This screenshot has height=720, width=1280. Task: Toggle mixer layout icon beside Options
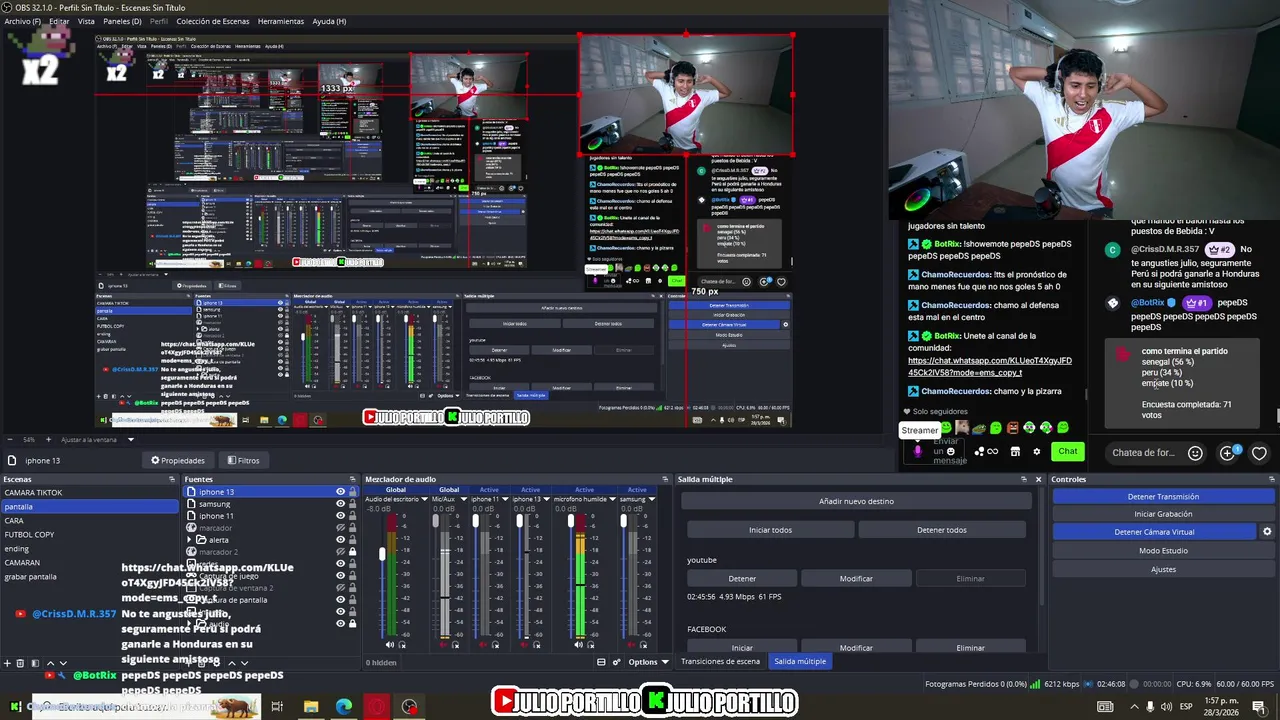[601, 662]
